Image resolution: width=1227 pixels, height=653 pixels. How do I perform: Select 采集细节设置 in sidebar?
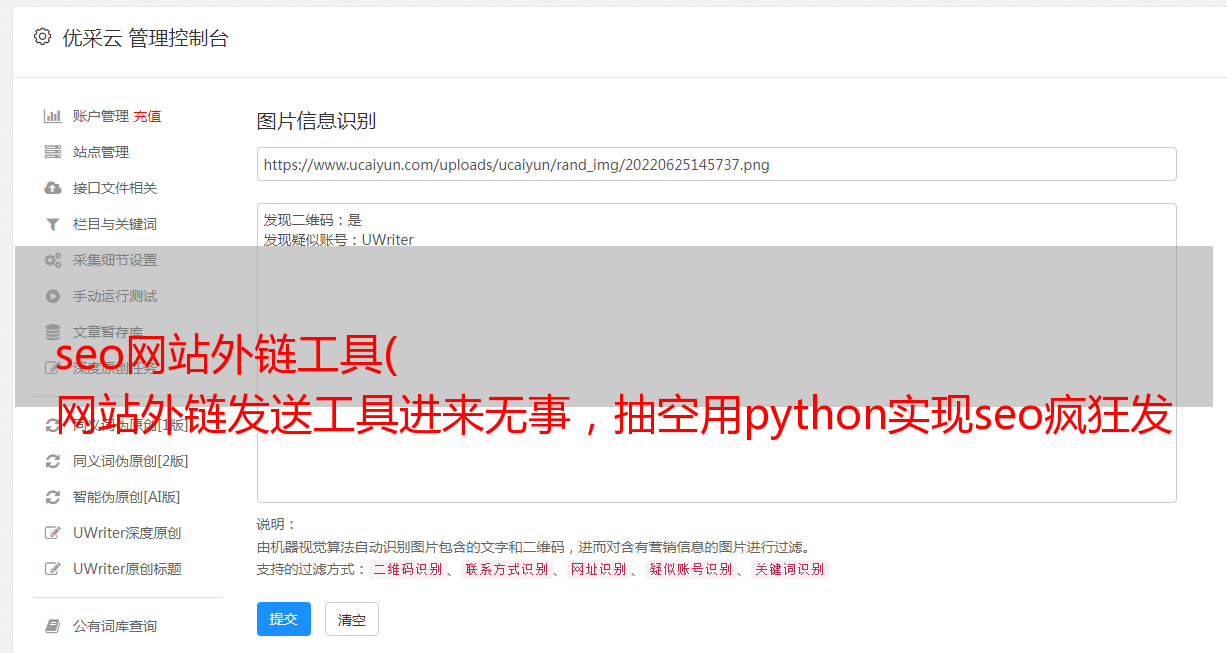(x=115, y=260)
